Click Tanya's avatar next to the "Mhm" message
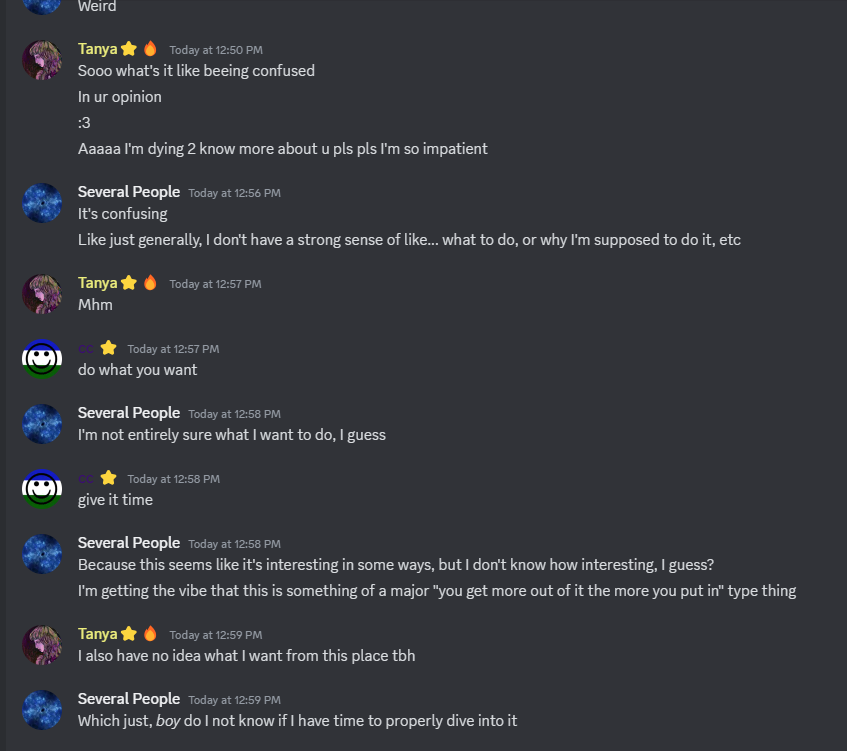The width and height of the screenshot is (847, 751). 42,294
